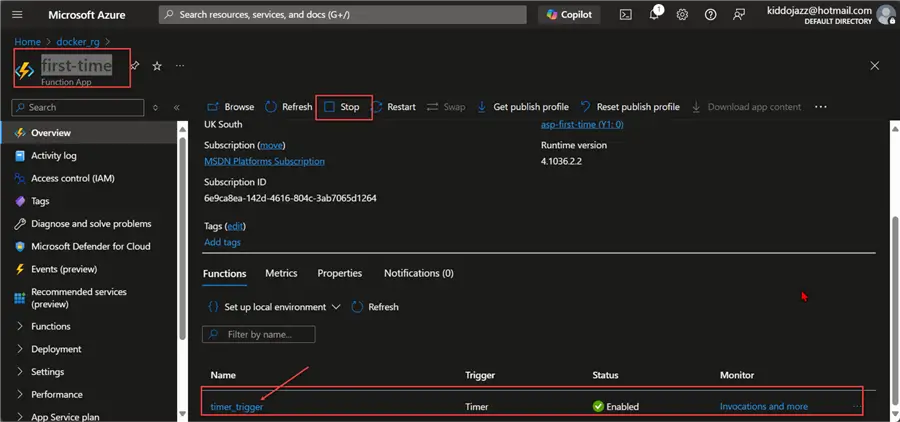Launch Cloud Shell from top bar
The width and height of the screenshot is (900, 422).
pyautogui.click(x=626, y=15)
